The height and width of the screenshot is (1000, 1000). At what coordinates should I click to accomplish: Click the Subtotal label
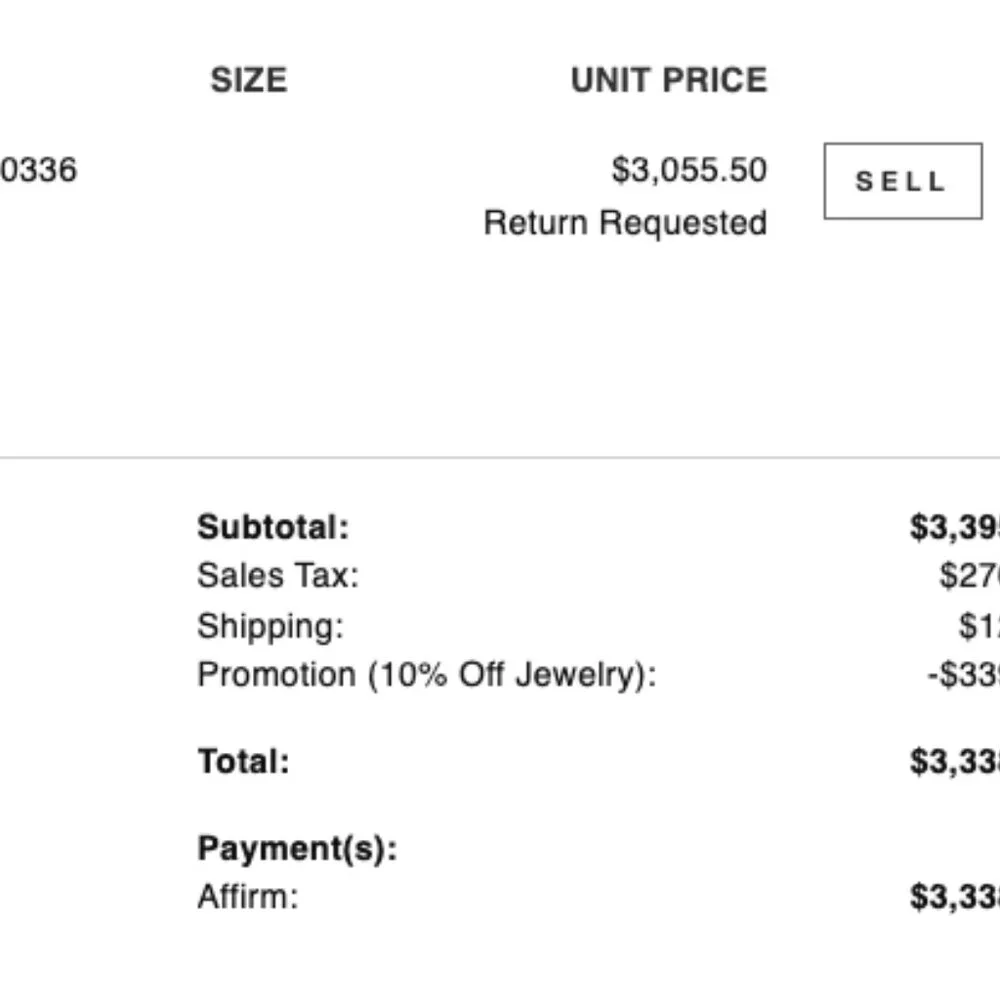(273, 527)
